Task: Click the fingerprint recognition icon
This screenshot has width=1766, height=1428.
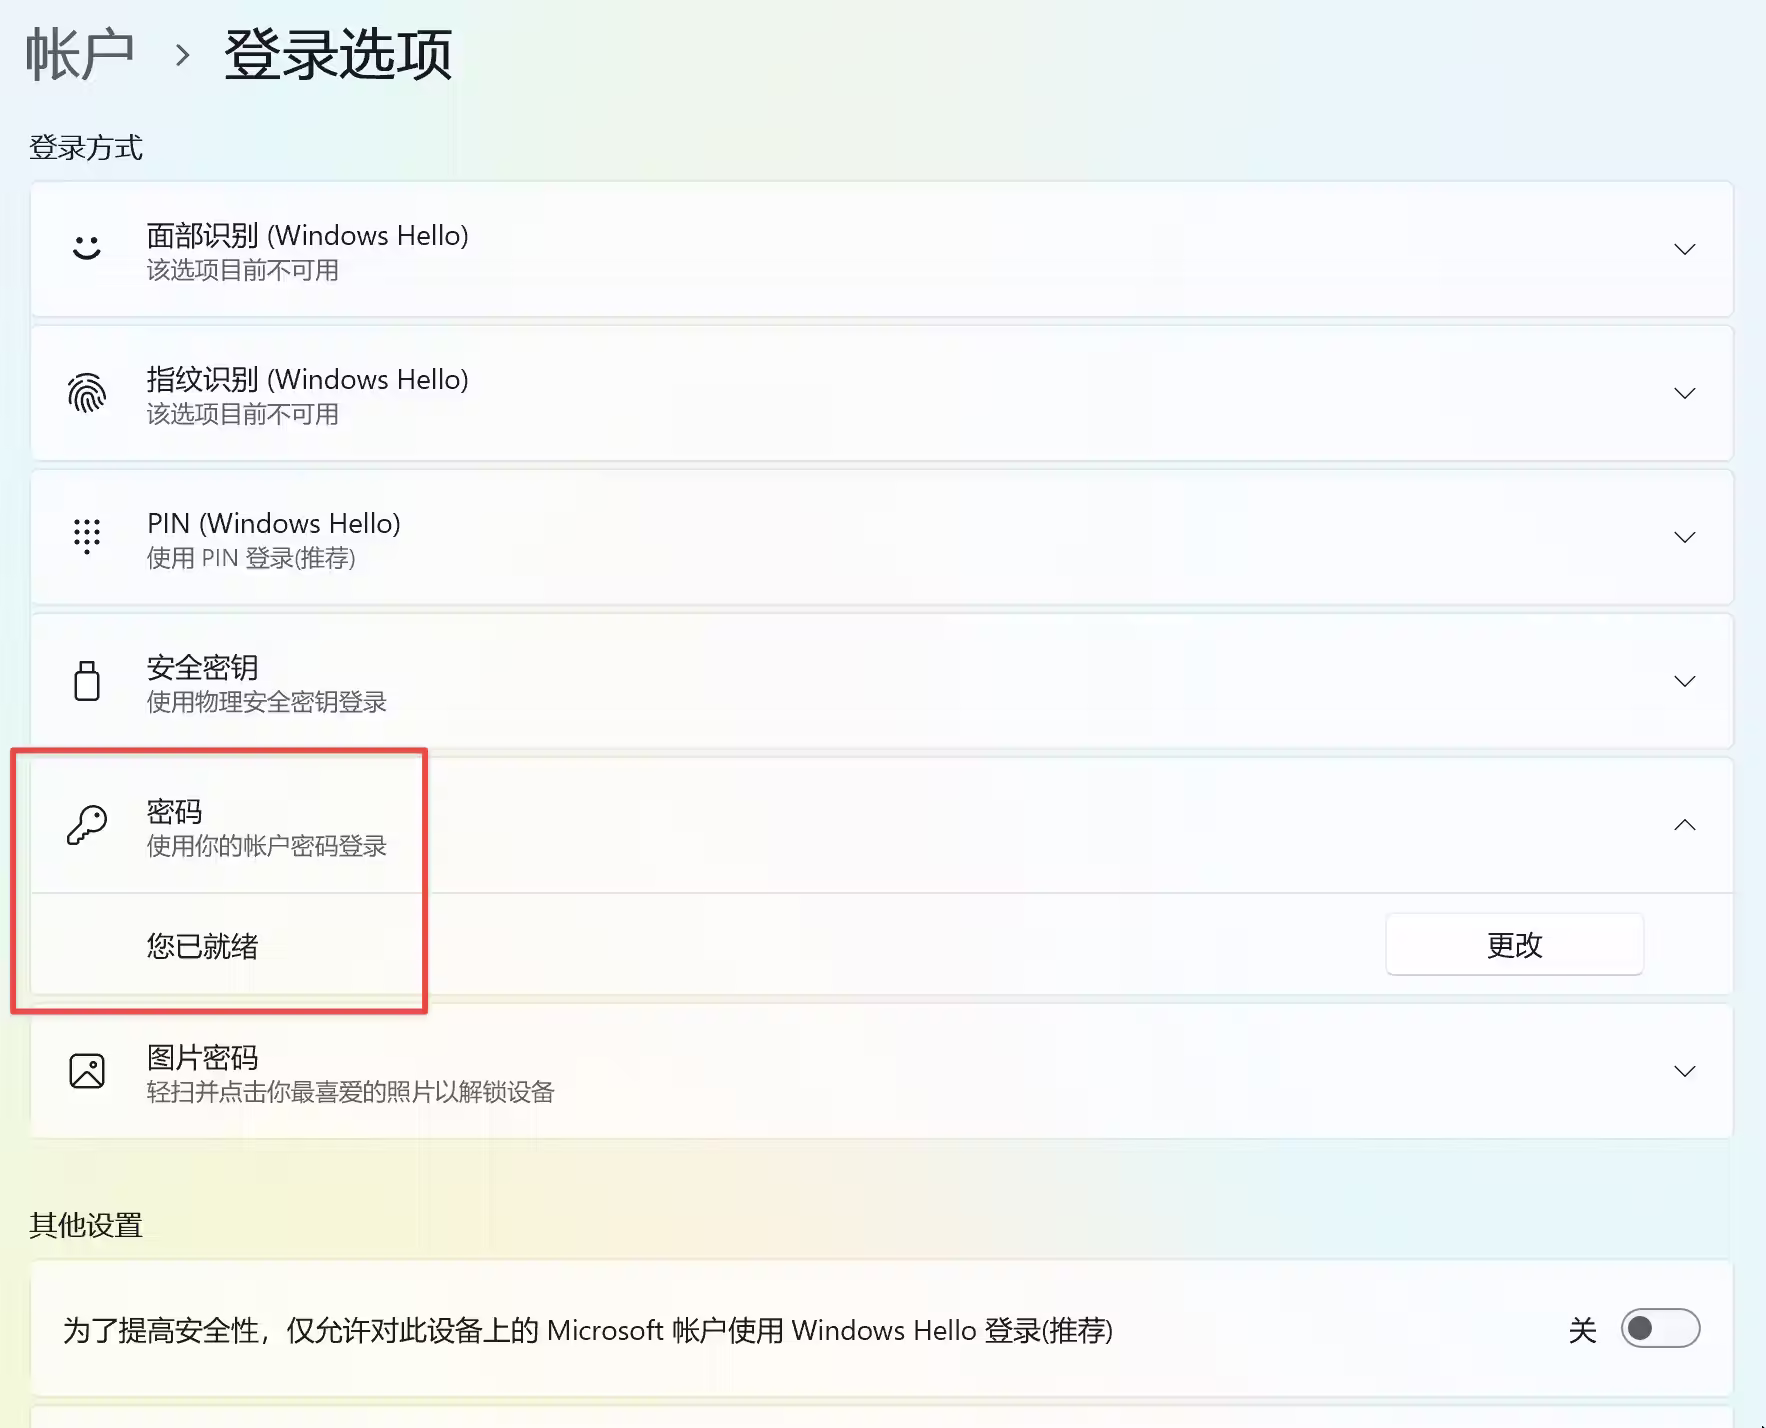Action: [87, 393]
